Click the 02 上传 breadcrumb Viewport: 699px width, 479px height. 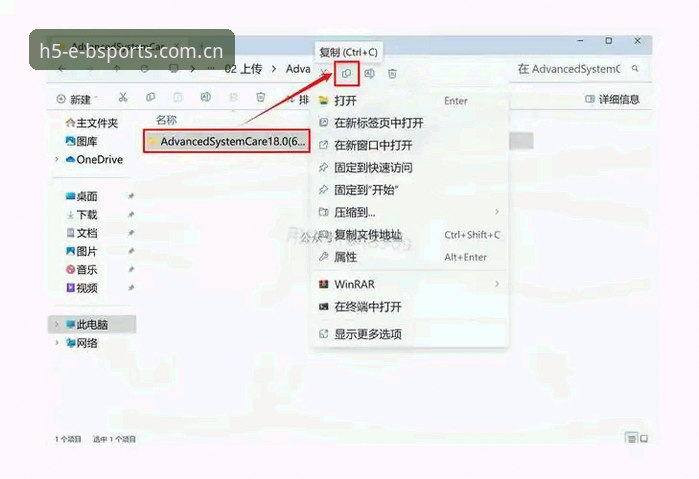pyautogui.click(x=243, y=69)
